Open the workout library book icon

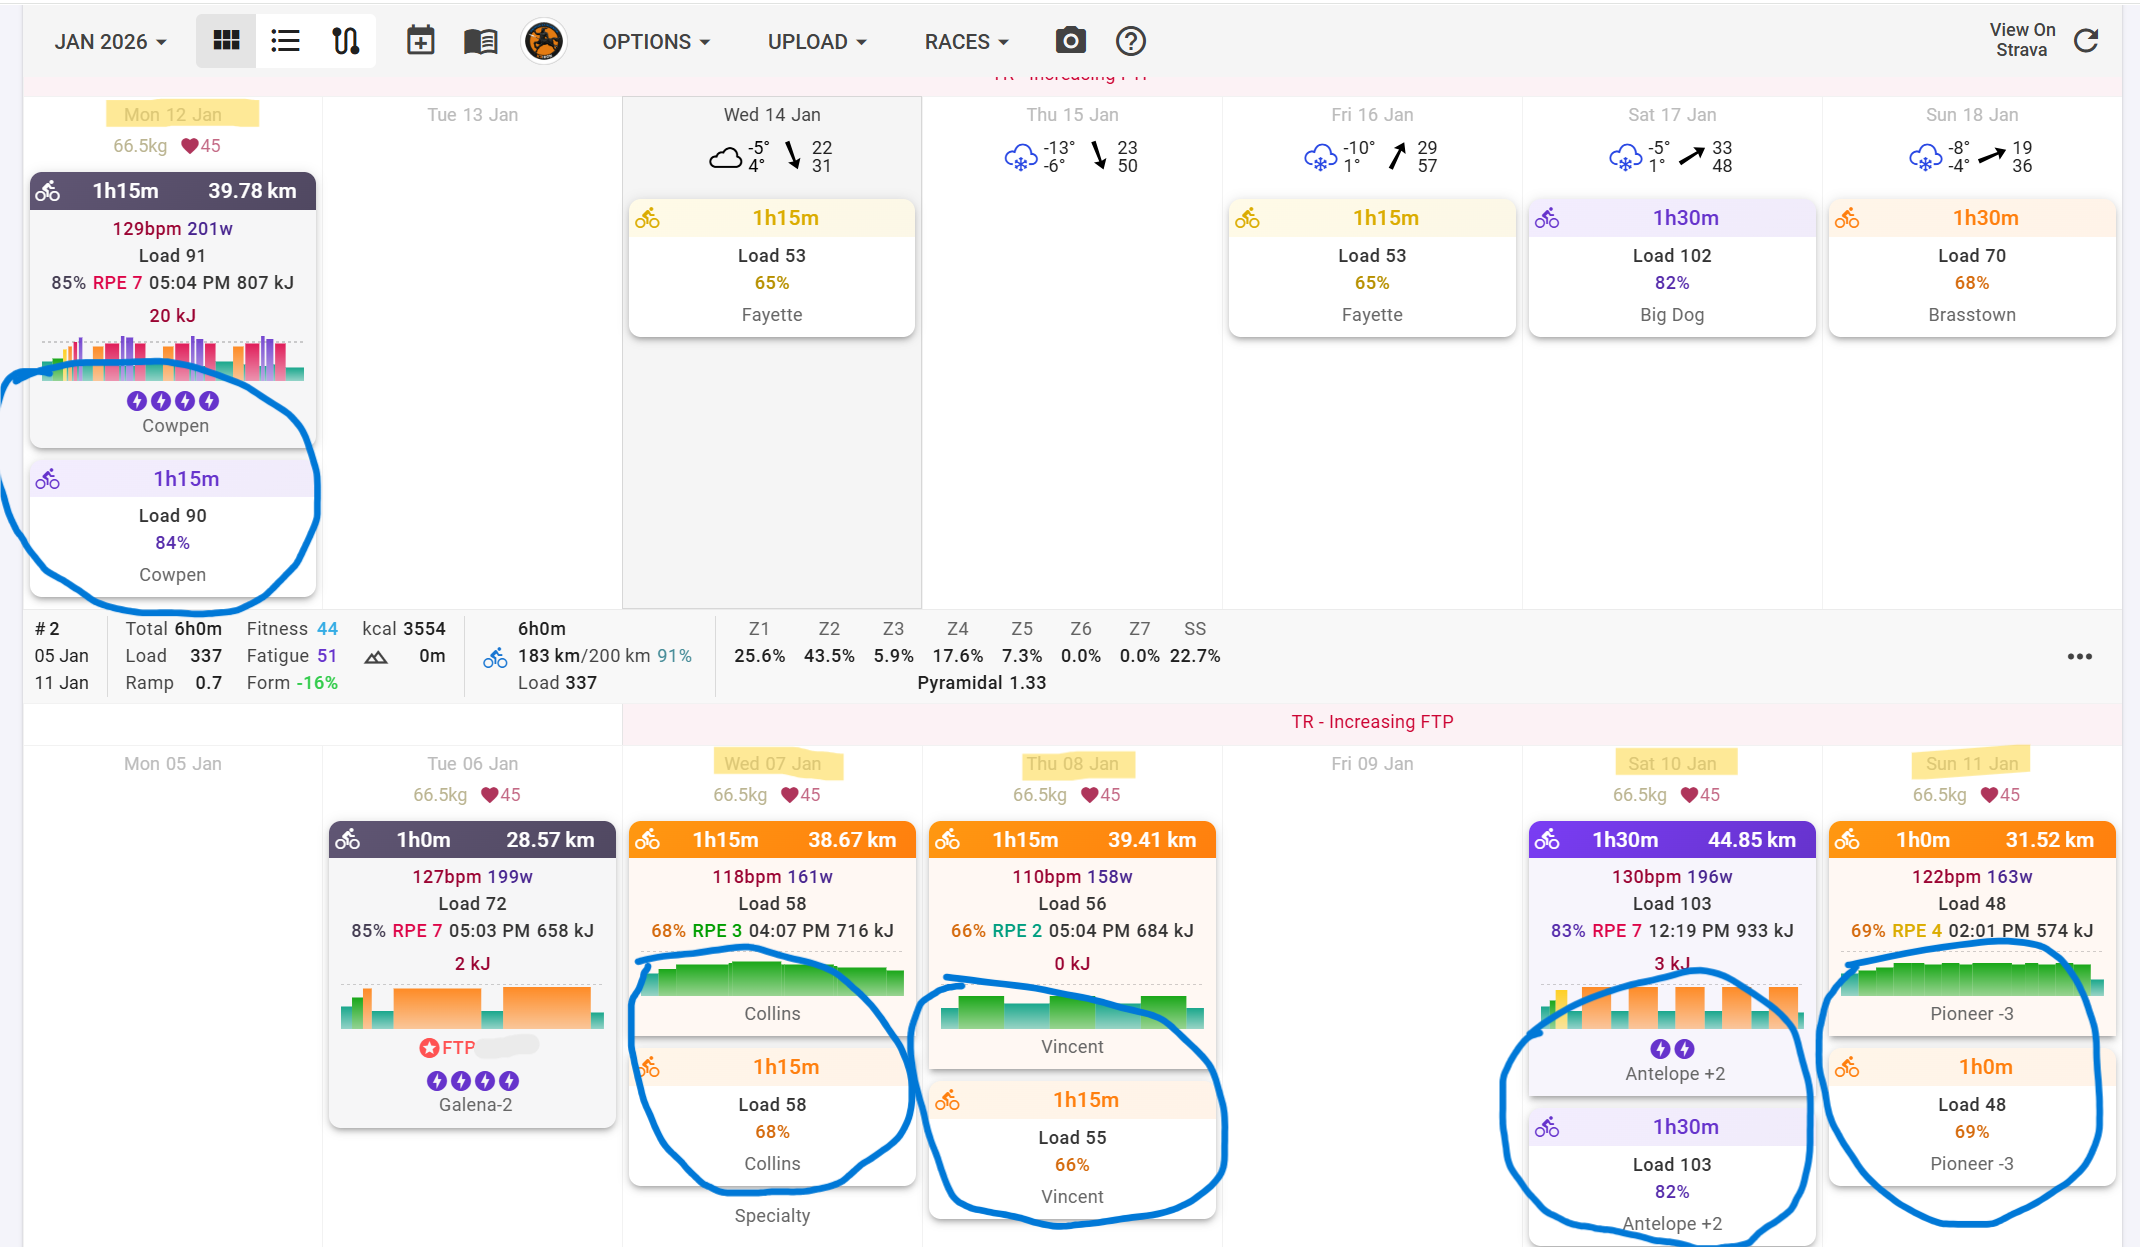click(x=480, y=41)
